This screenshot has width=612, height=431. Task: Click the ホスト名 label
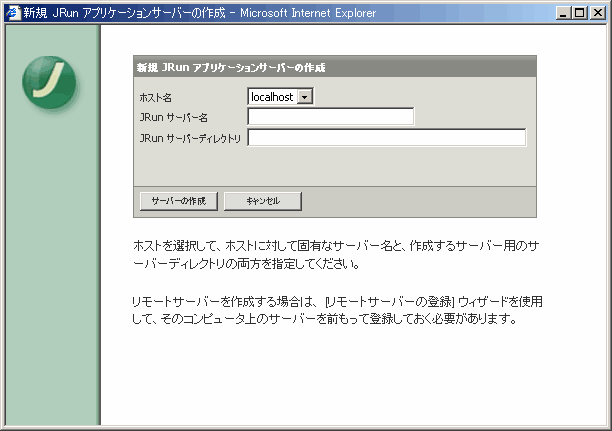click(155, 97)
